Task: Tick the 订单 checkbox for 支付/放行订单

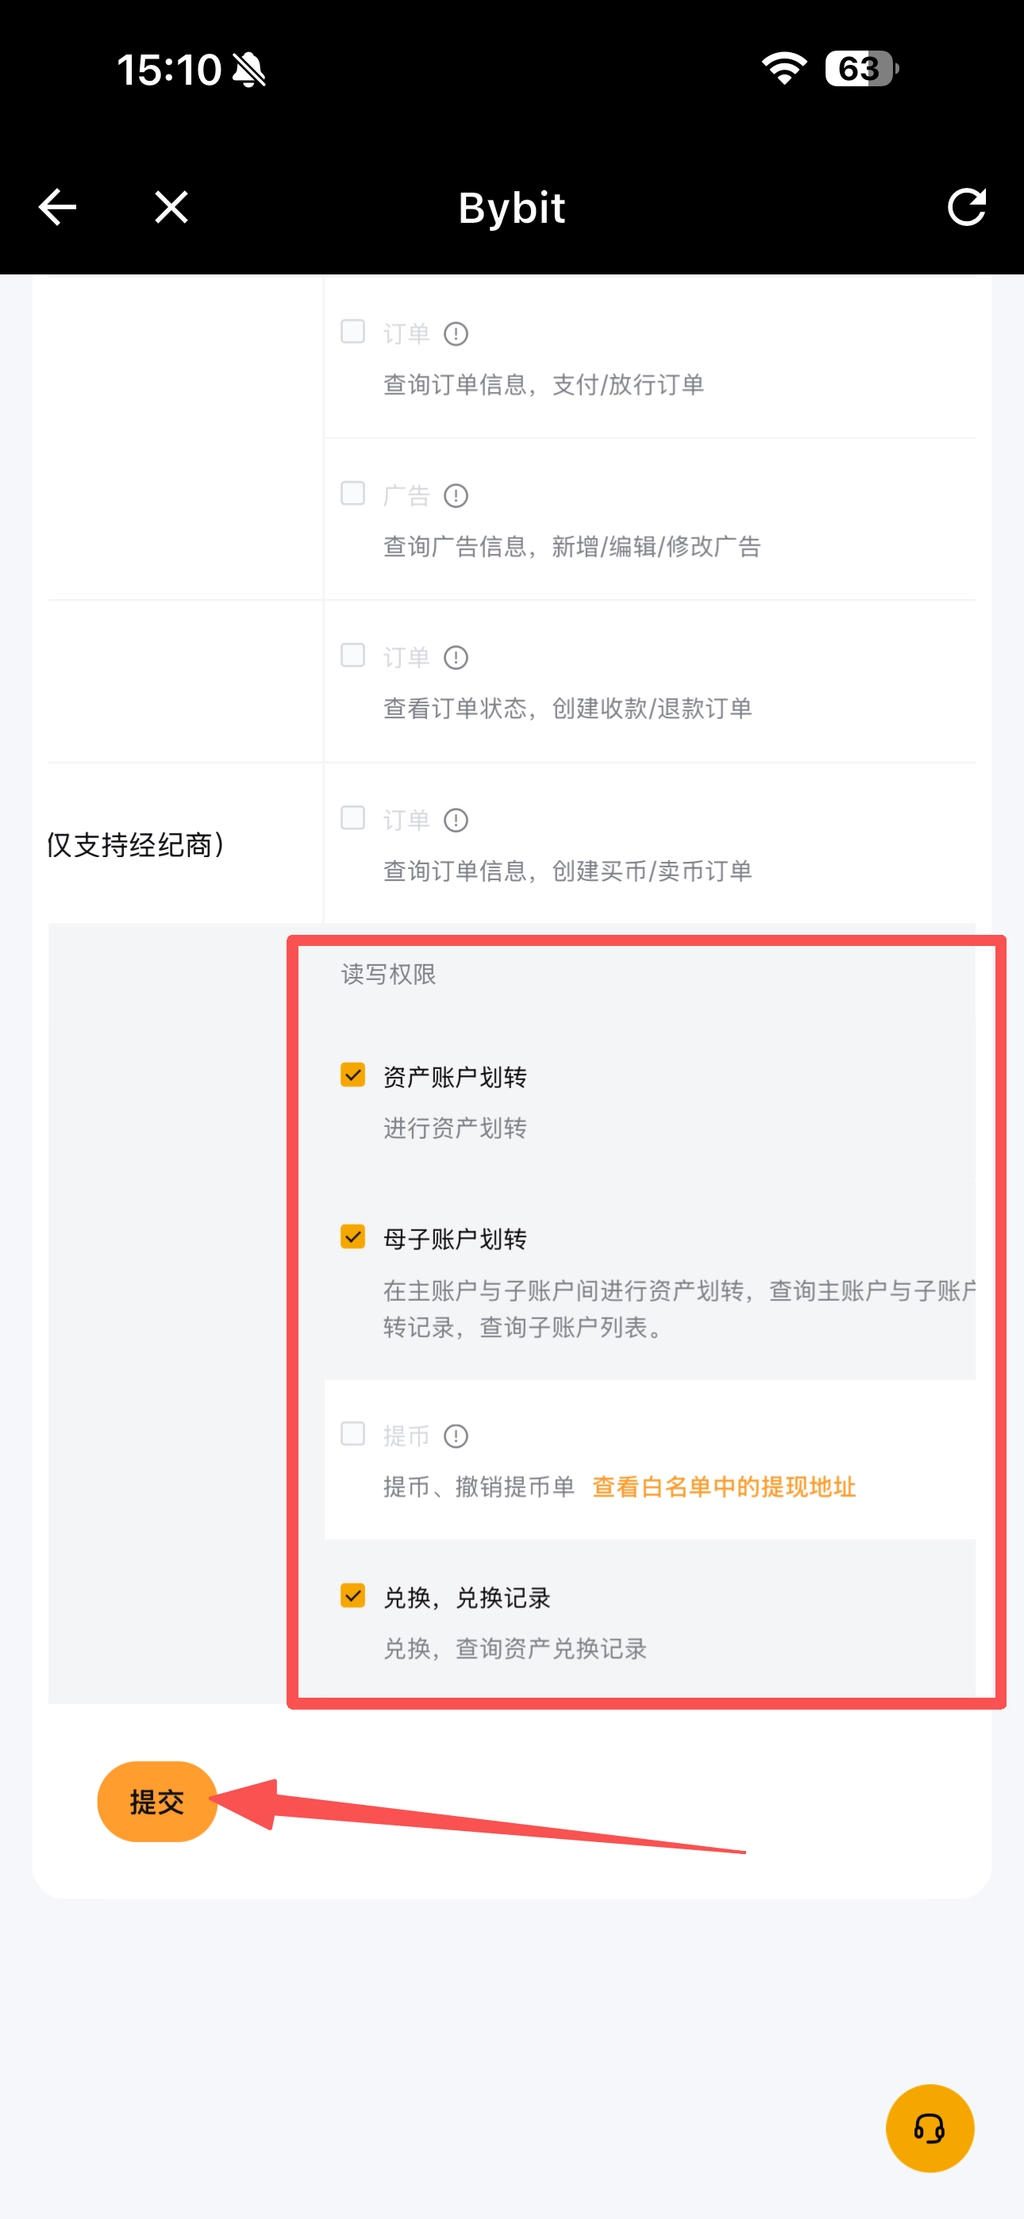Action: click(353, 332)
